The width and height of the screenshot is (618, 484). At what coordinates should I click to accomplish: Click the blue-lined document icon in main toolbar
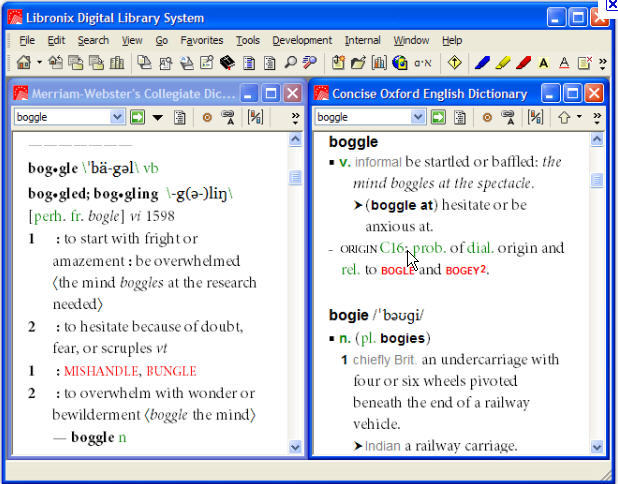249,62
